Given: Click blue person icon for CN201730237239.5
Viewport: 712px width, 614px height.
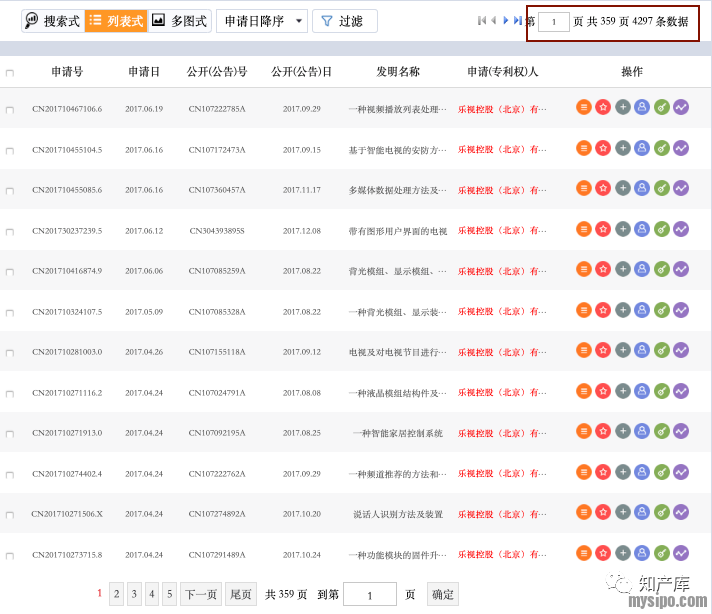Looking at the screenshot, I should pyautogui.click(x=642, y=229).
